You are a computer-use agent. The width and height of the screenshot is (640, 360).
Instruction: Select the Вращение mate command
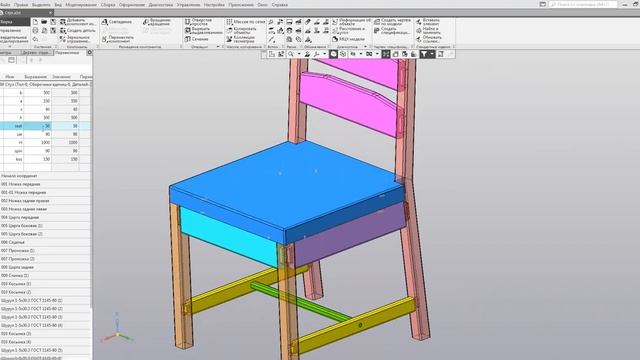point(157,22)
